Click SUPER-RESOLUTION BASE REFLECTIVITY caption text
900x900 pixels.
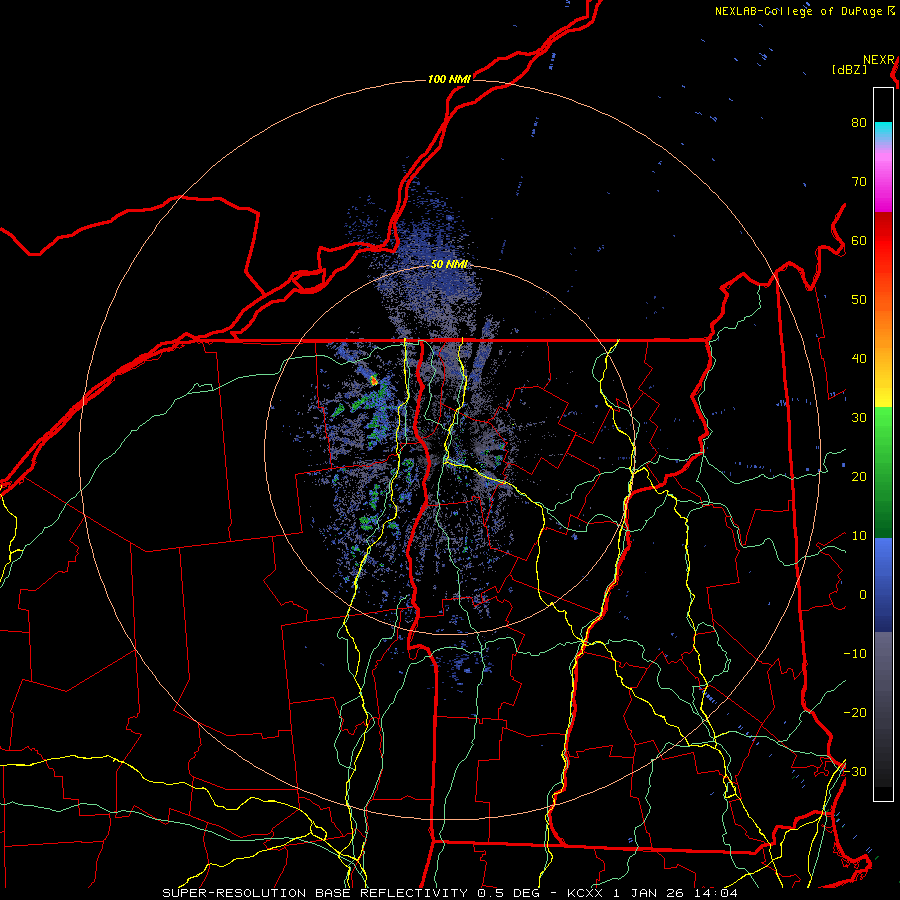point(315,893)
